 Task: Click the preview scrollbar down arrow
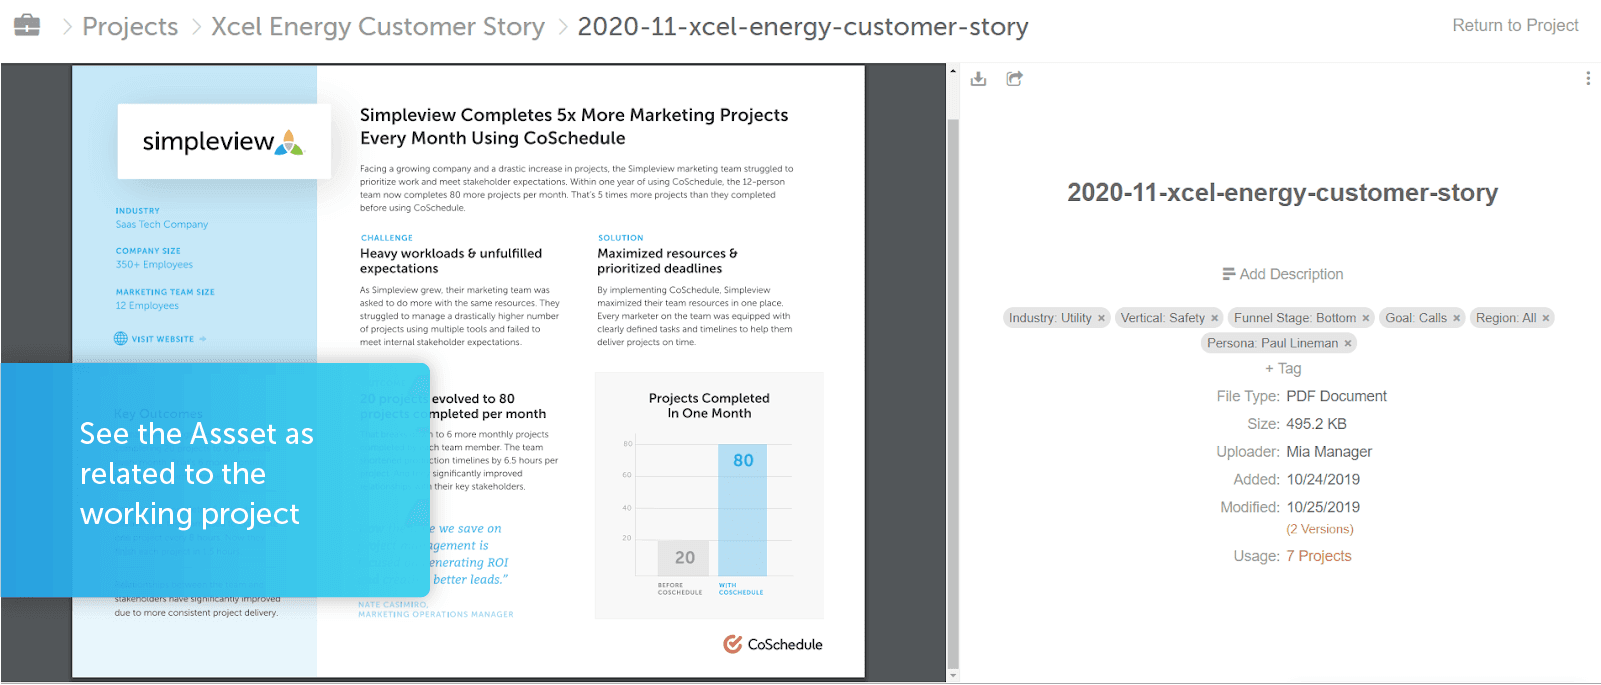(x=952, y=676)
